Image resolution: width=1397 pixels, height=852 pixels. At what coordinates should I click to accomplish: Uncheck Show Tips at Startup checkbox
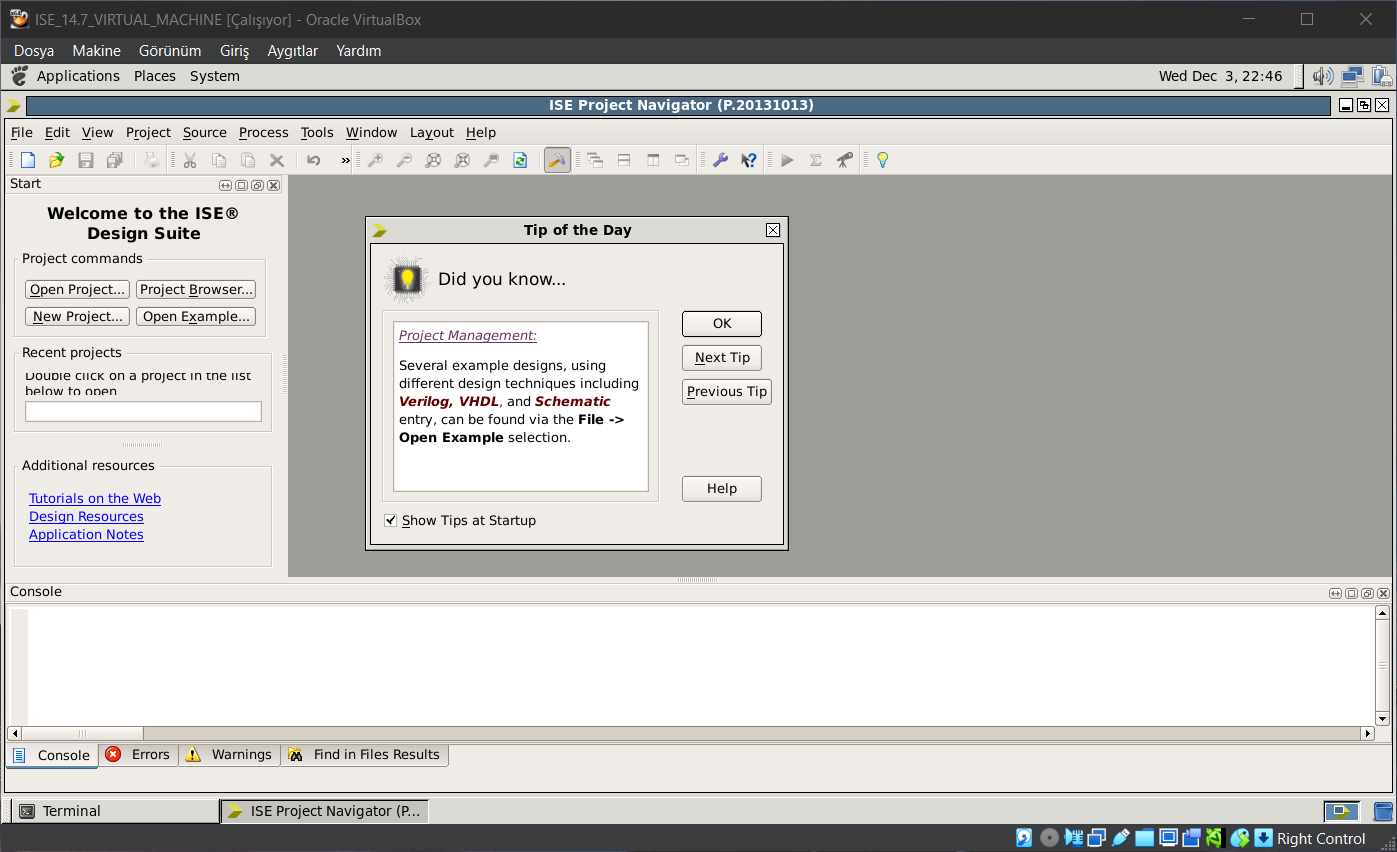tap(391, 520)
